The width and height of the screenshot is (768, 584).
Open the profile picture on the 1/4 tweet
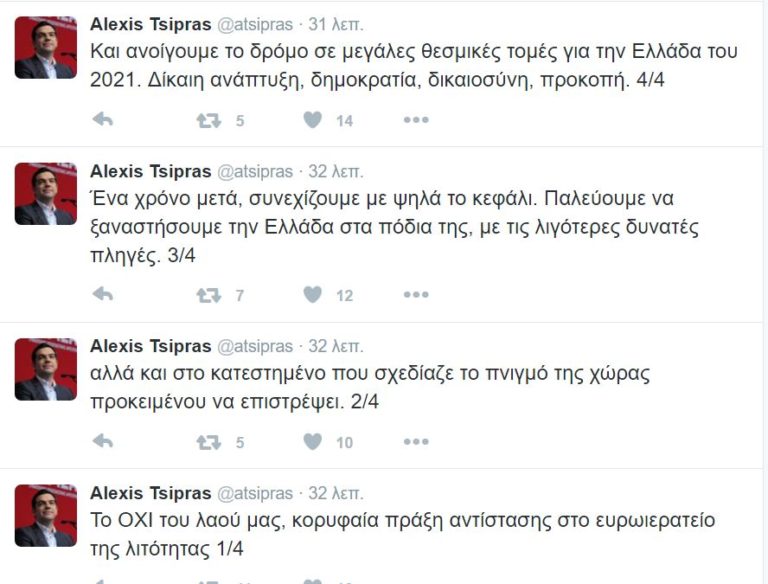[45, 515]
